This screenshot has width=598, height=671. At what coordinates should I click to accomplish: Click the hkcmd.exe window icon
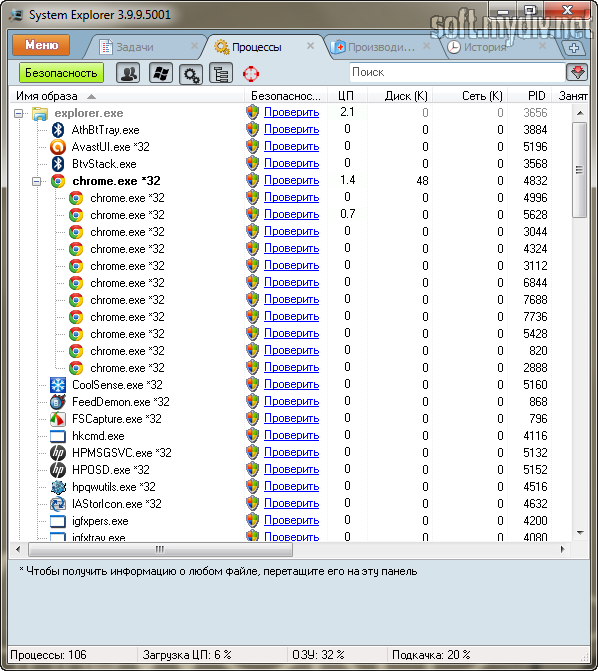[58, 436]
